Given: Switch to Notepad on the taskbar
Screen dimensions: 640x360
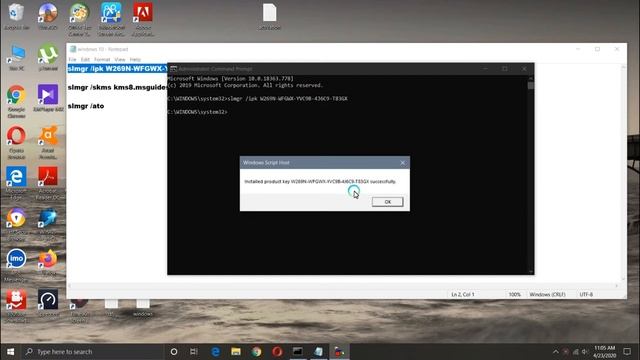Looking at the screenshot, I should coord(318,351).
